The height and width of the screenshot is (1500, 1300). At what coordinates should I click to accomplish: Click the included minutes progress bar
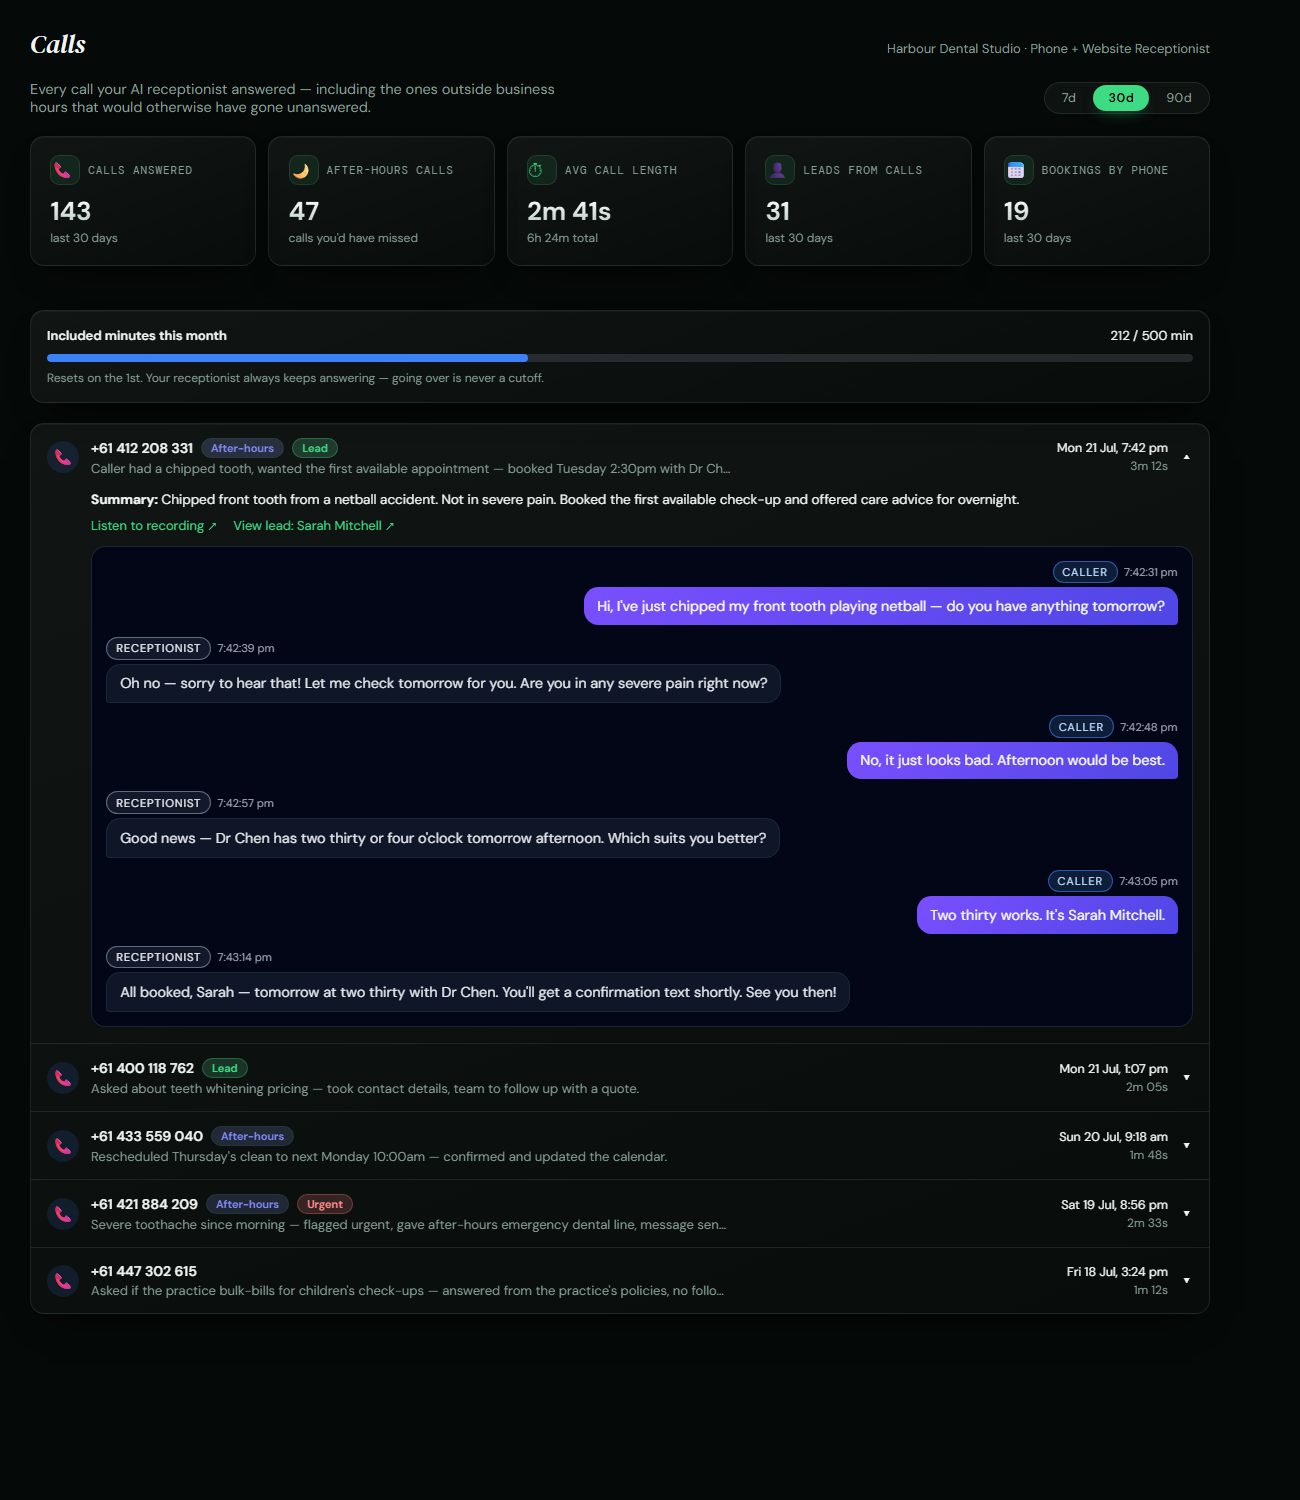click(620, 358)
